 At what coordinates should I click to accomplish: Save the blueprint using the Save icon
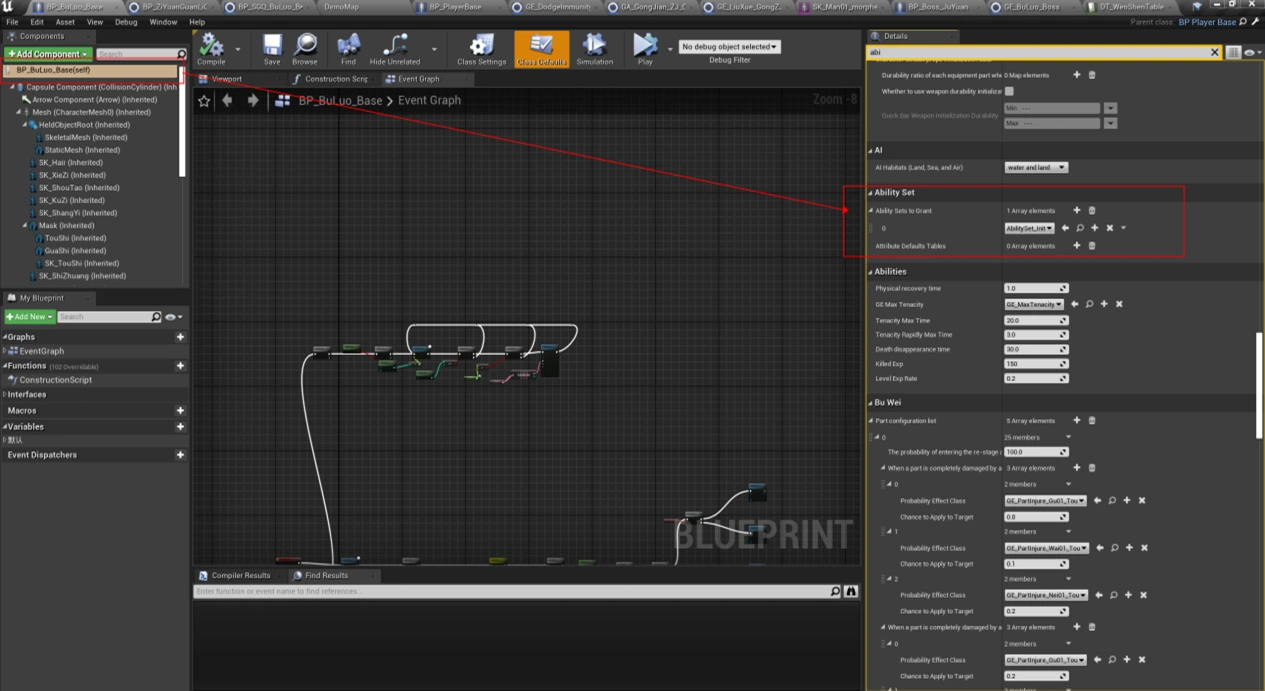point(272,48)
